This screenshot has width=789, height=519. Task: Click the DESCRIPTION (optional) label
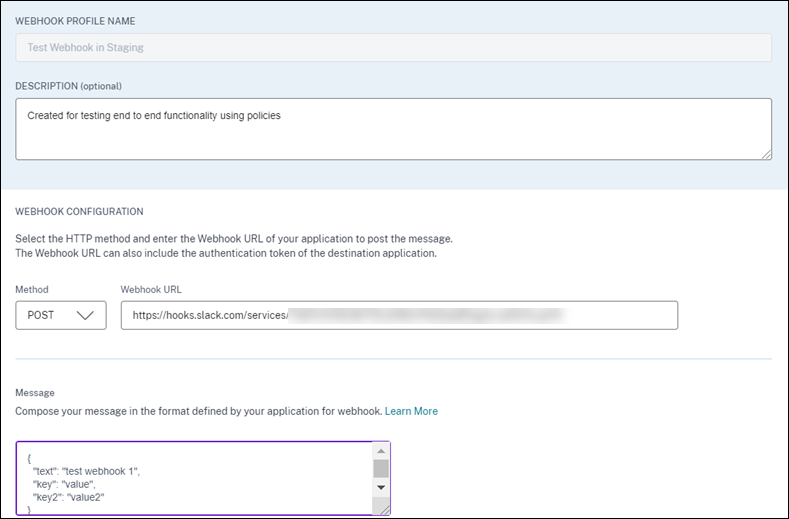pyautogui.click(x=68, y=86)
